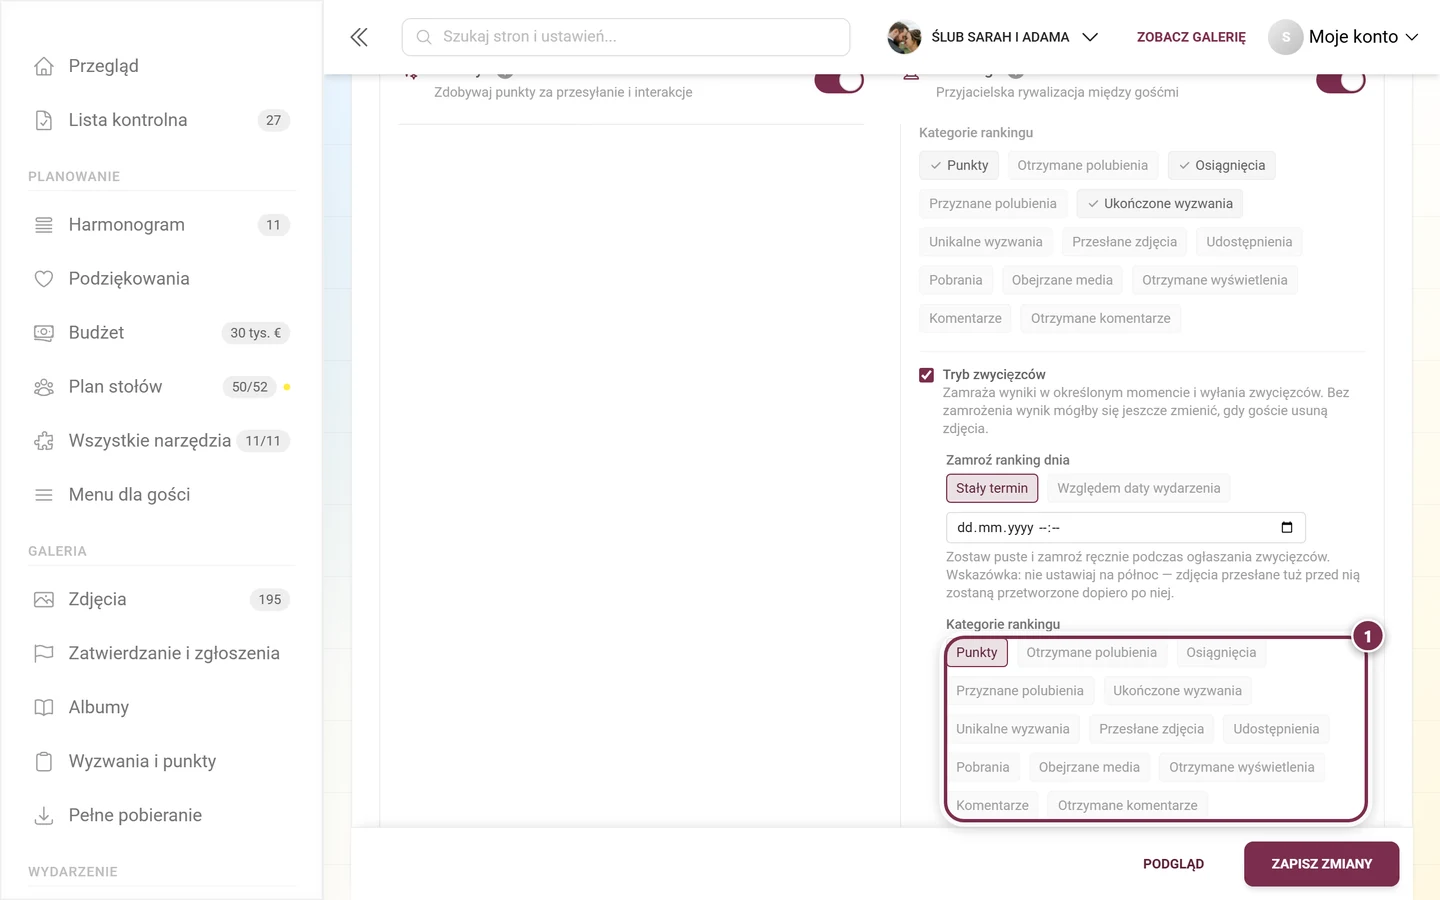Open the Zobacz galerię link
The width and height of the screenshot is (1440, 900).
click(1191, 37)
